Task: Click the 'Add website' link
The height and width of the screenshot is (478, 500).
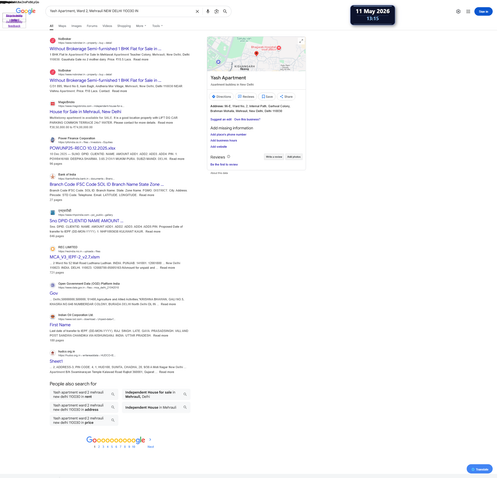Action: coord(220,147)
